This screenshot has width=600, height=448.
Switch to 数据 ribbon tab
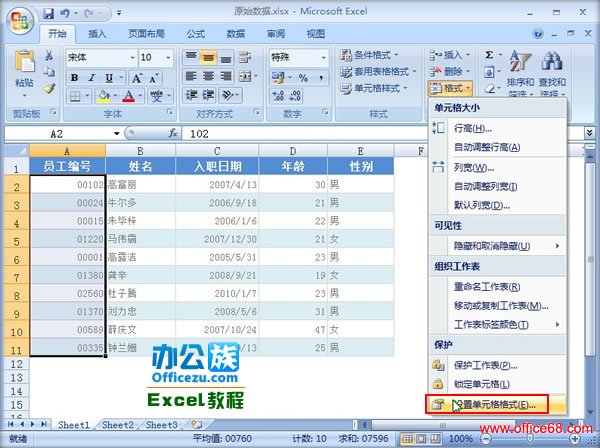coord(236,34)
